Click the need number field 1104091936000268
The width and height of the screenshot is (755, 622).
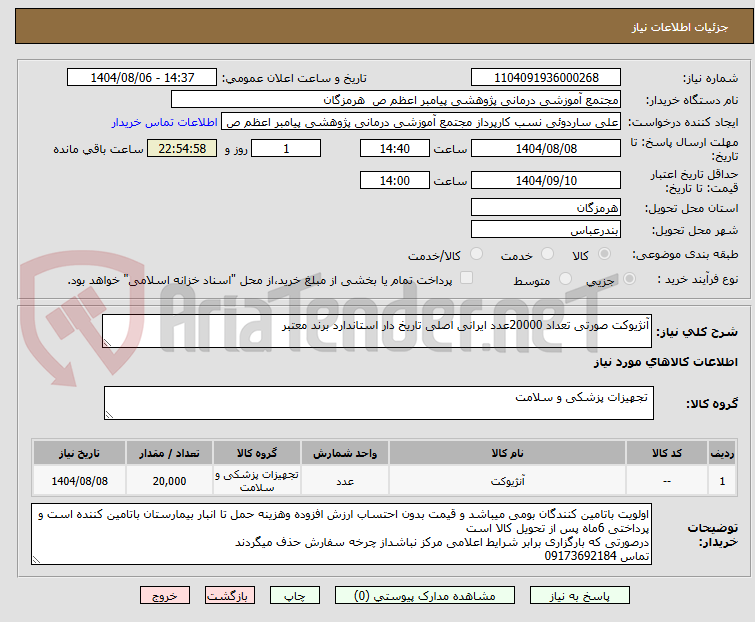(x=546, y=78)
